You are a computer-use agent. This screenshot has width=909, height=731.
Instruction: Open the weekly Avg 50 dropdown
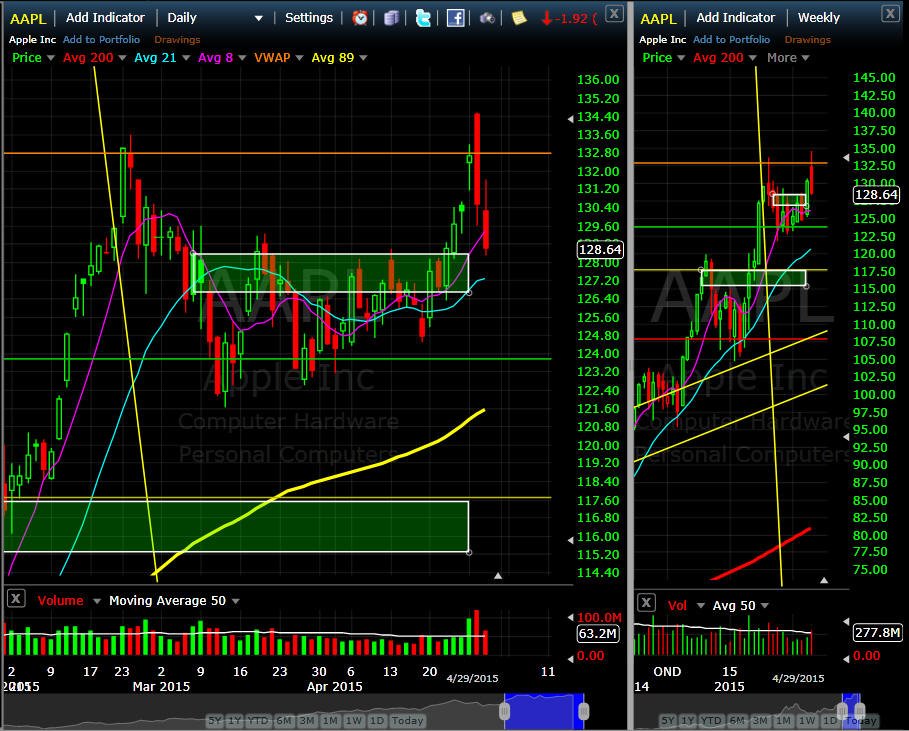tap(765, 606)
